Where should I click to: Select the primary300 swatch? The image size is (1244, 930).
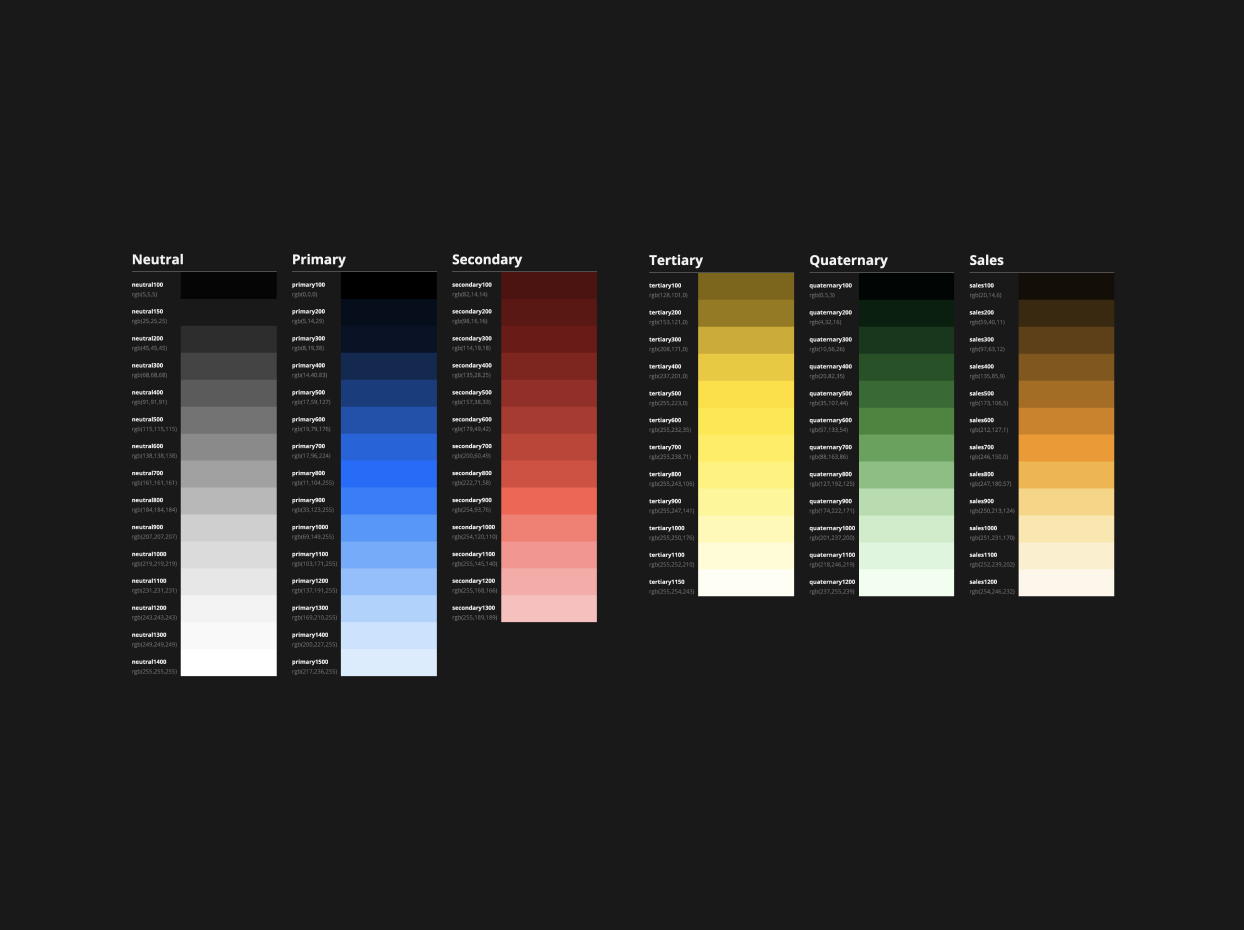(x=389, y=339)
